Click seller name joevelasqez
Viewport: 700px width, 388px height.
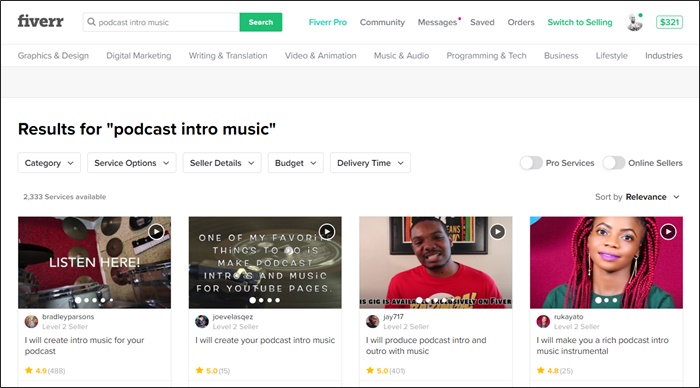pyautogui.click(x=233, y=317)
